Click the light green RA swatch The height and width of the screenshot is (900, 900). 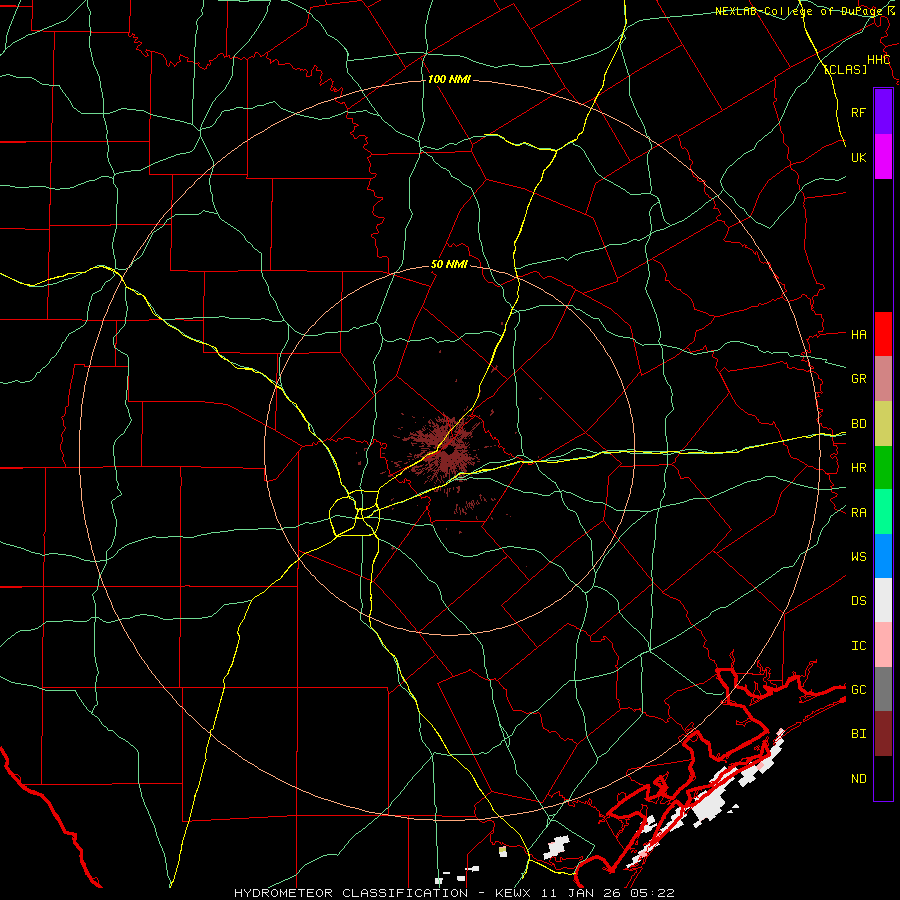883,512
